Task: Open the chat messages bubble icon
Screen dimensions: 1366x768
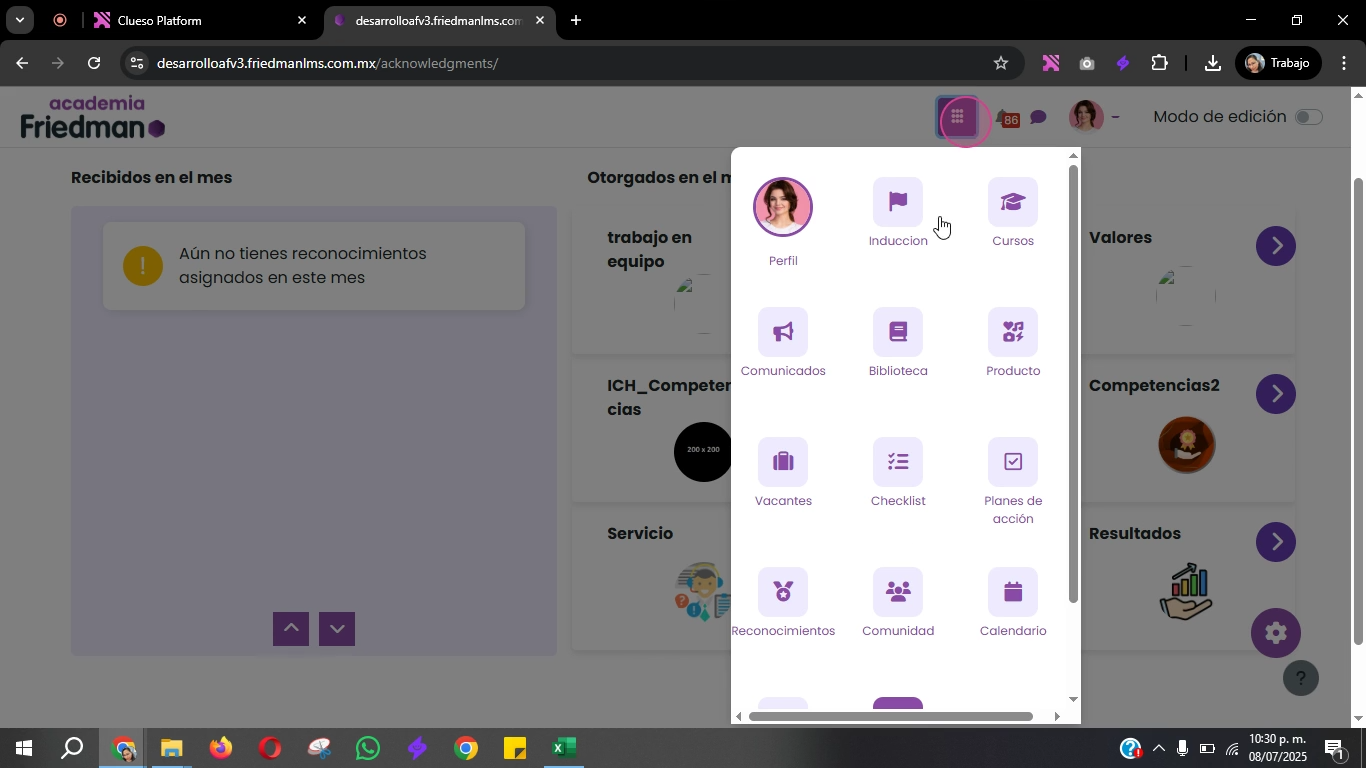Action: (x=1038, y=118)
